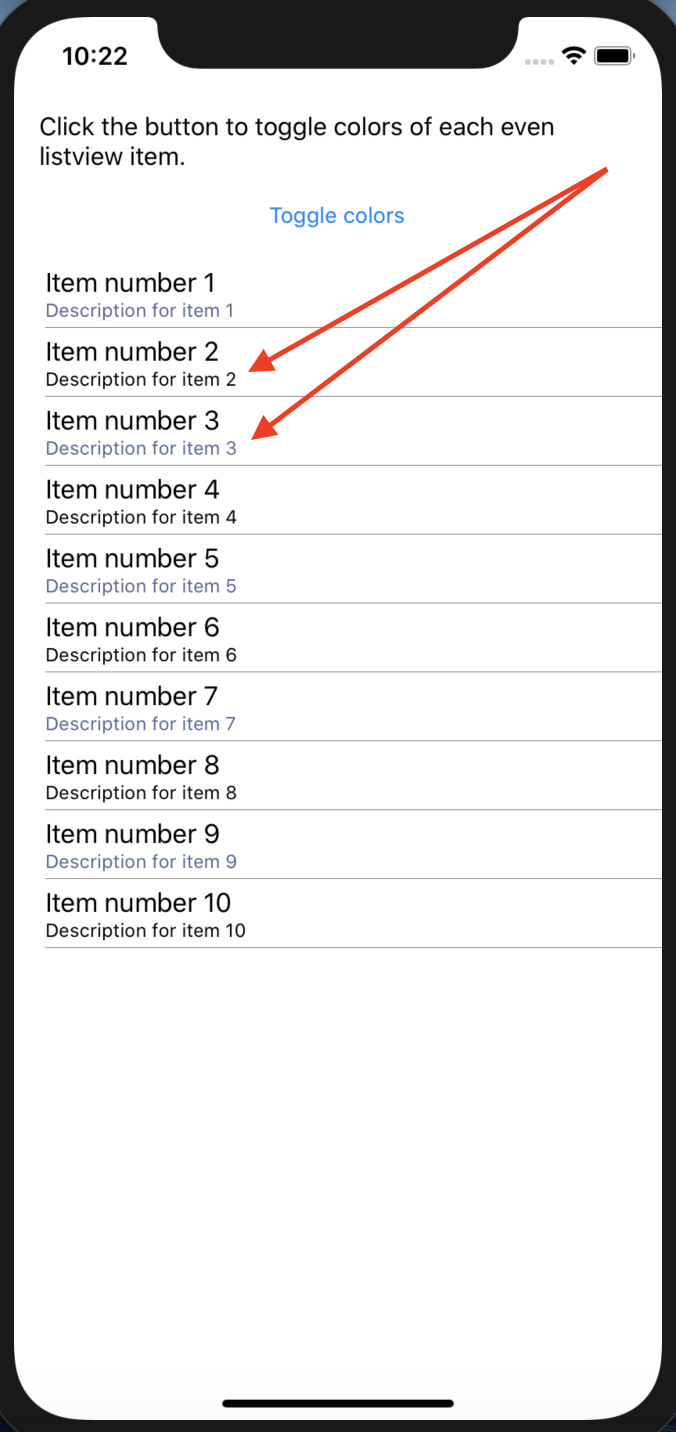The height and width of the screenshot is (1432, 676).
Task: Select Item number 8
Action: click(131, 765)
